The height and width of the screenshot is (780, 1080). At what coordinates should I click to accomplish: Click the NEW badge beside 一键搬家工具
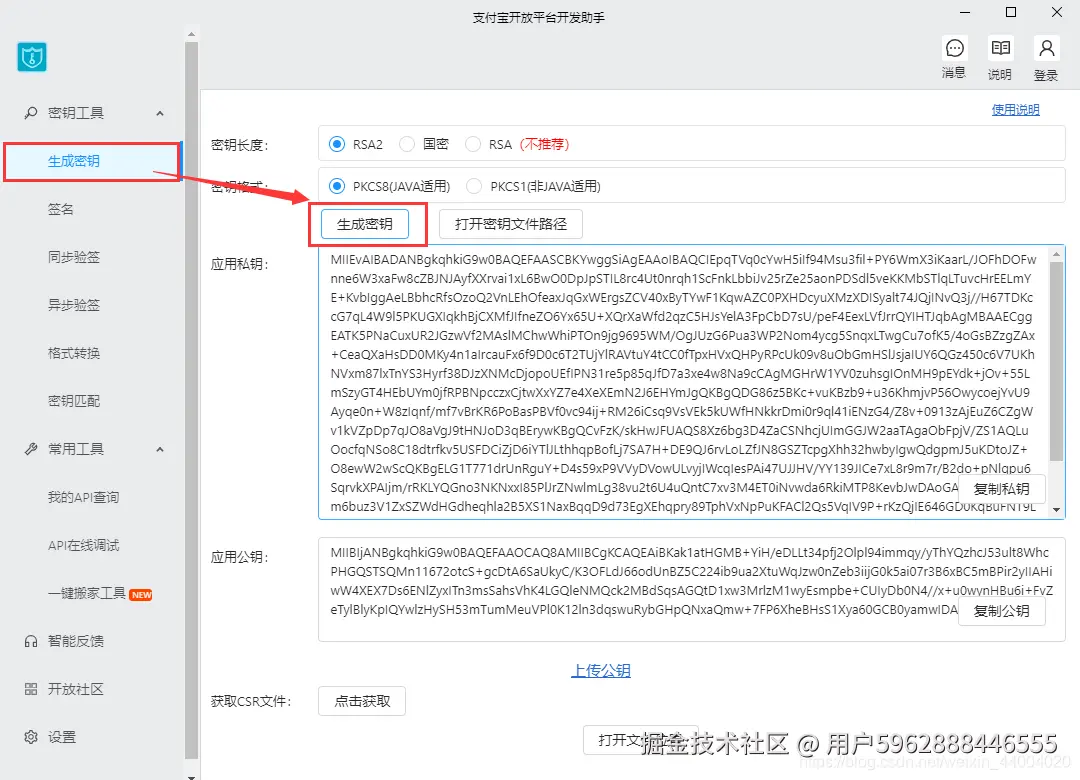click(141, 595)
